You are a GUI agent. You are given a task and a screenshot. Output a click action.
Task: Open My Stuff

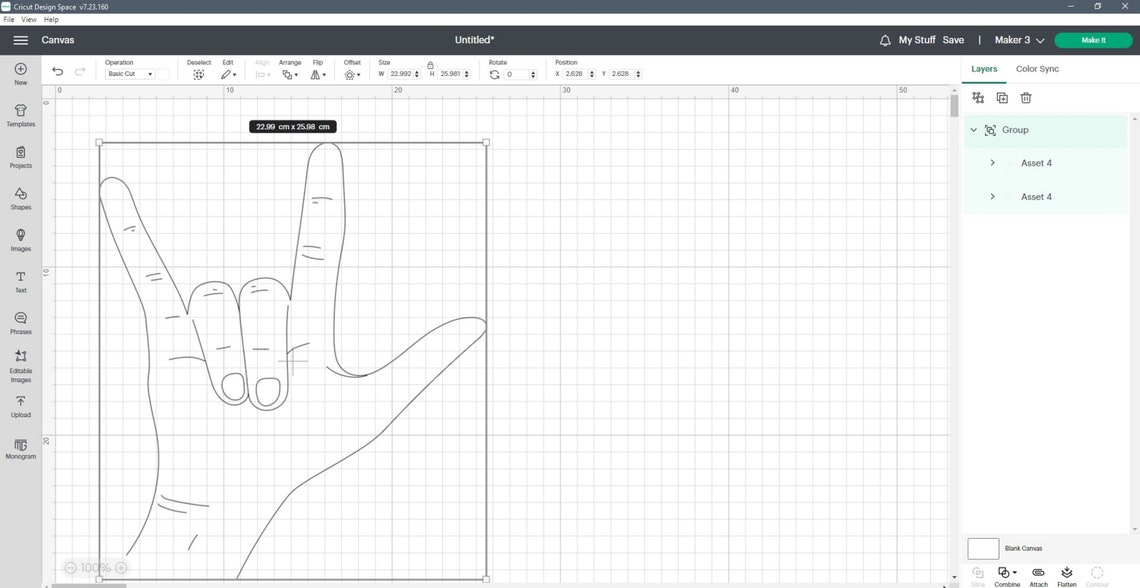(x=915, y=39)
